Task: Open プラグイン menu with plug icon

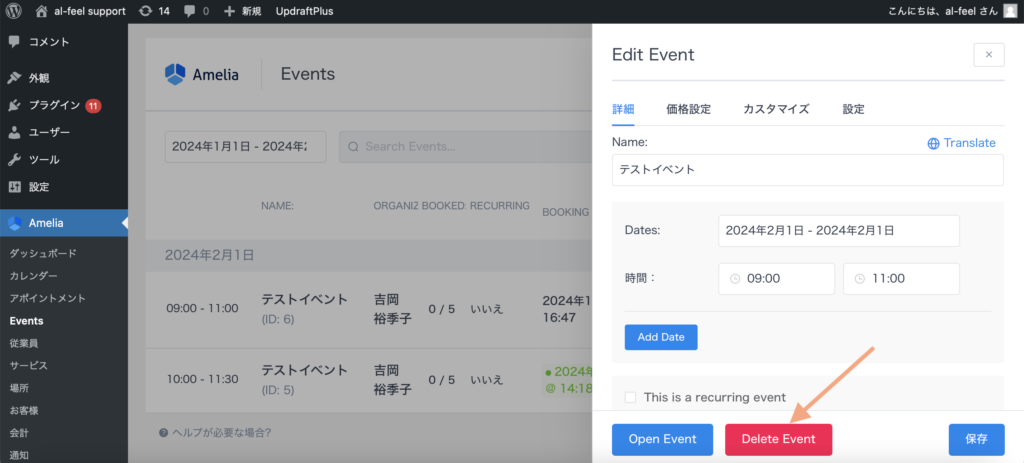Action: [x=14, y=105]
